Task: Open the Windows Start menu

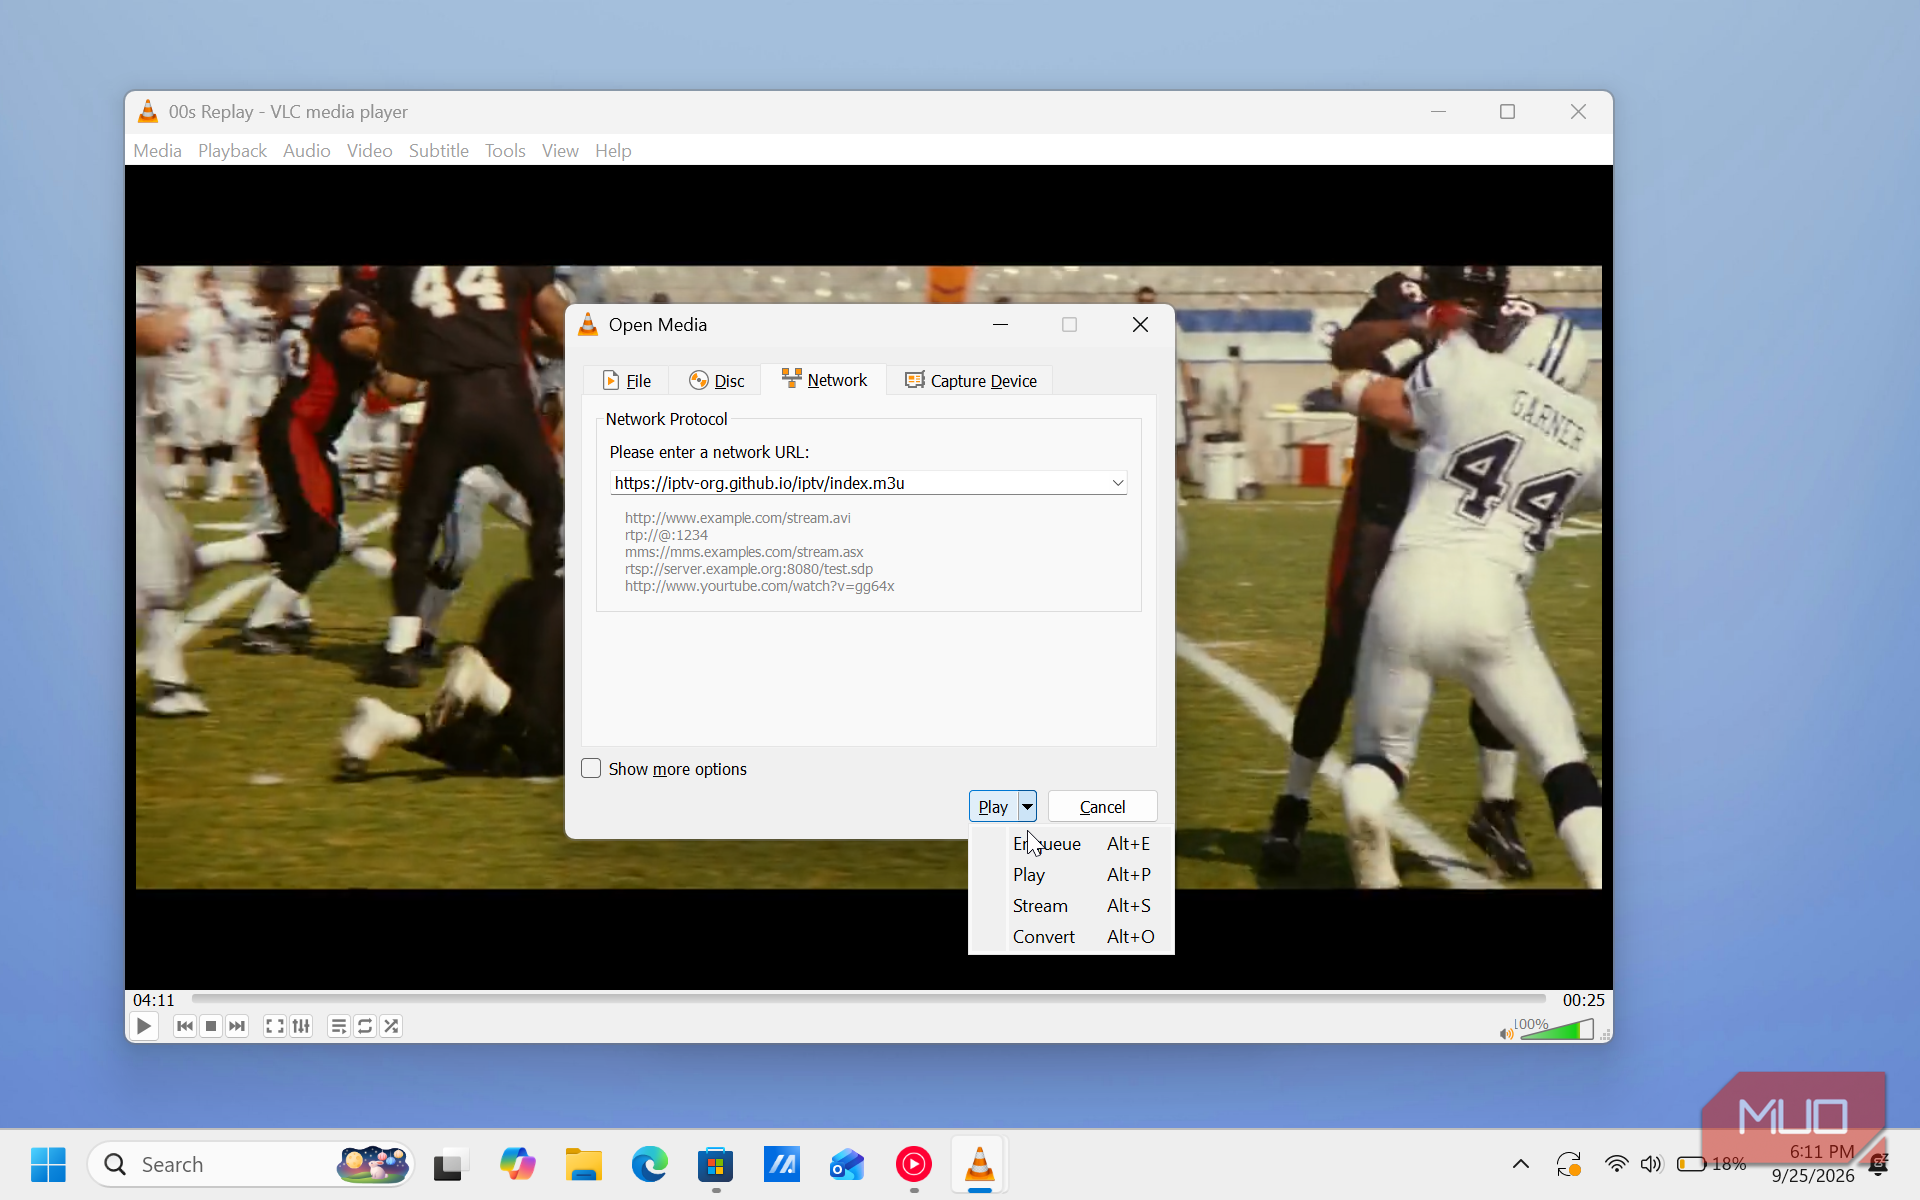Action: 48,1164
